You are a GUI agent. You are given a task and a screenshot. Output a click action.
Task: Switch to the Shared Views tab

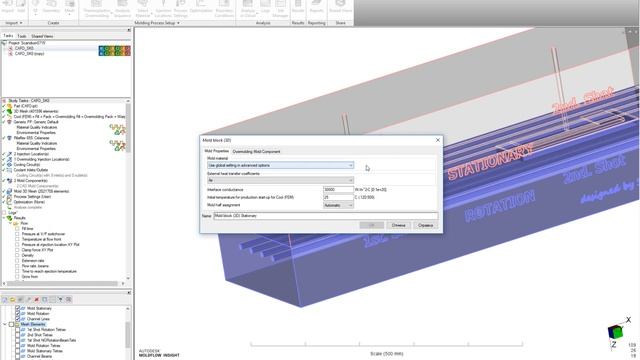[42, 36]
